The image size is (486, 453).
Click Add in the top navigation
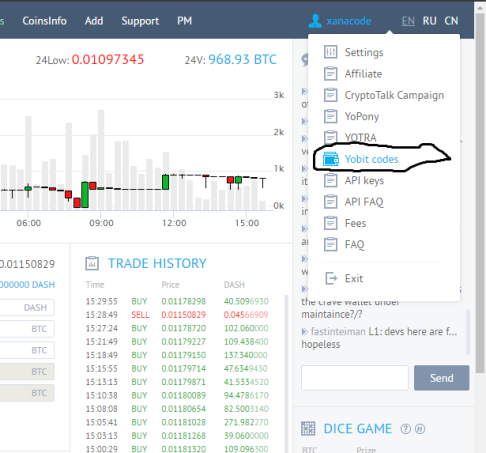(x=94, y=21)
